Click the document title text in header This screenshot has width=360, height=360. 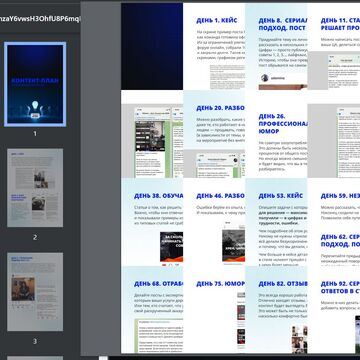40,19
